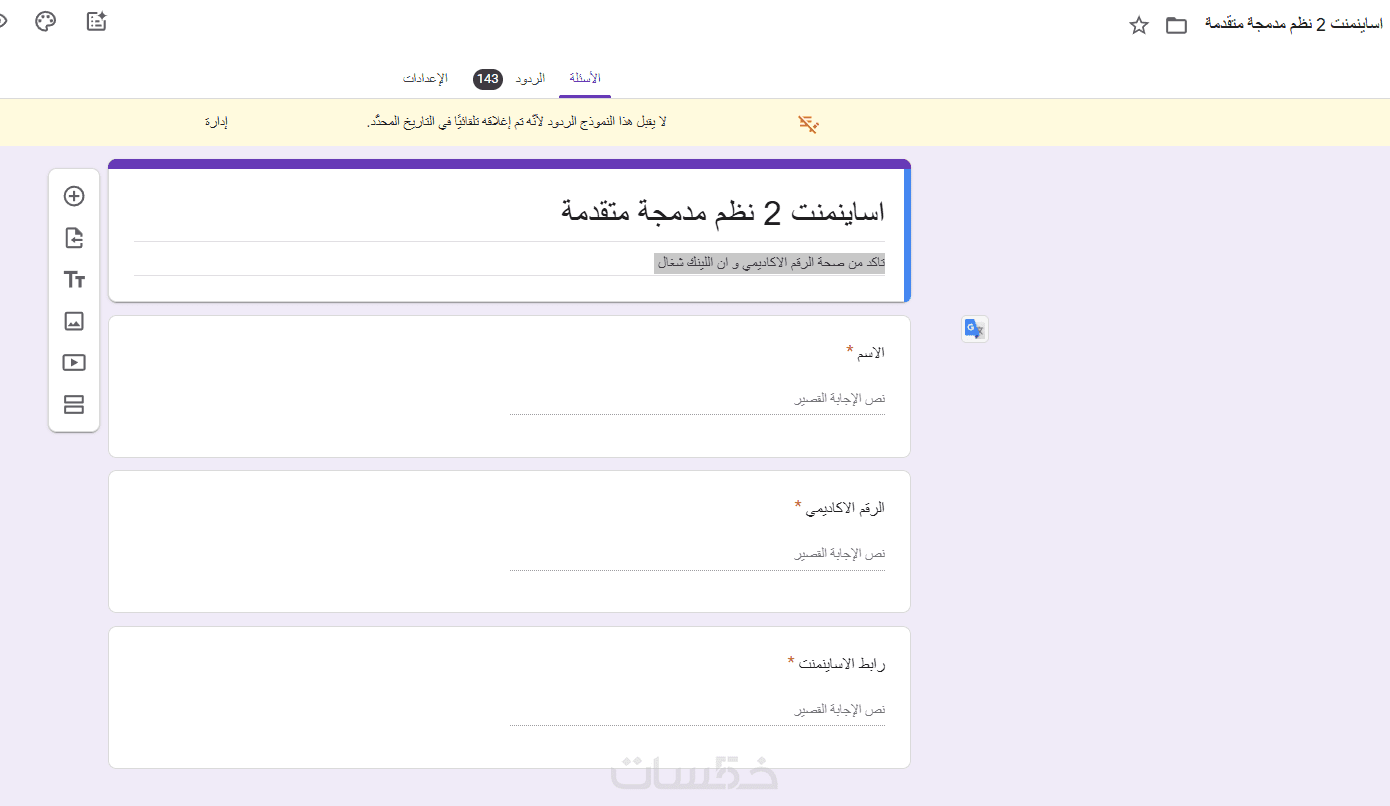Image resolution: width=1390 pixels, height=806 pixels.
Task: Open the الإعدادات settings tab
Action: coord(425,78)
